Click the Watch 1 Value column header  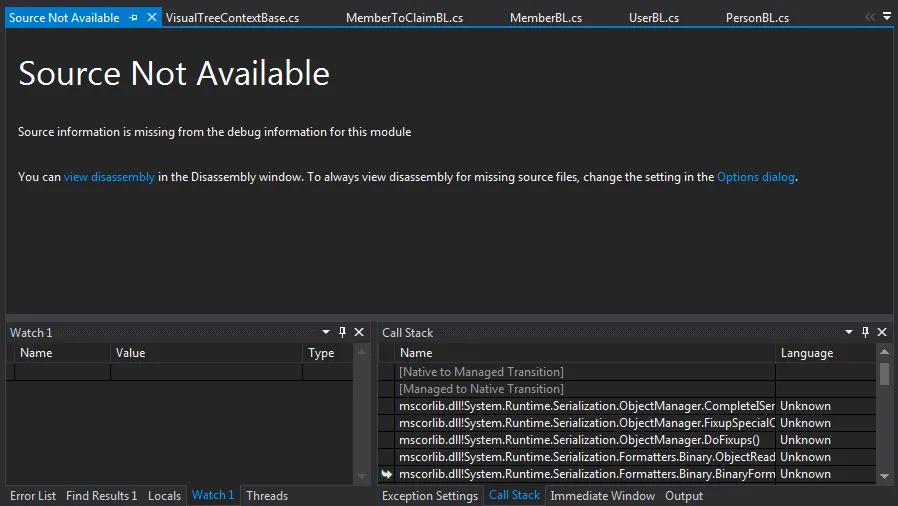[206, 353]
